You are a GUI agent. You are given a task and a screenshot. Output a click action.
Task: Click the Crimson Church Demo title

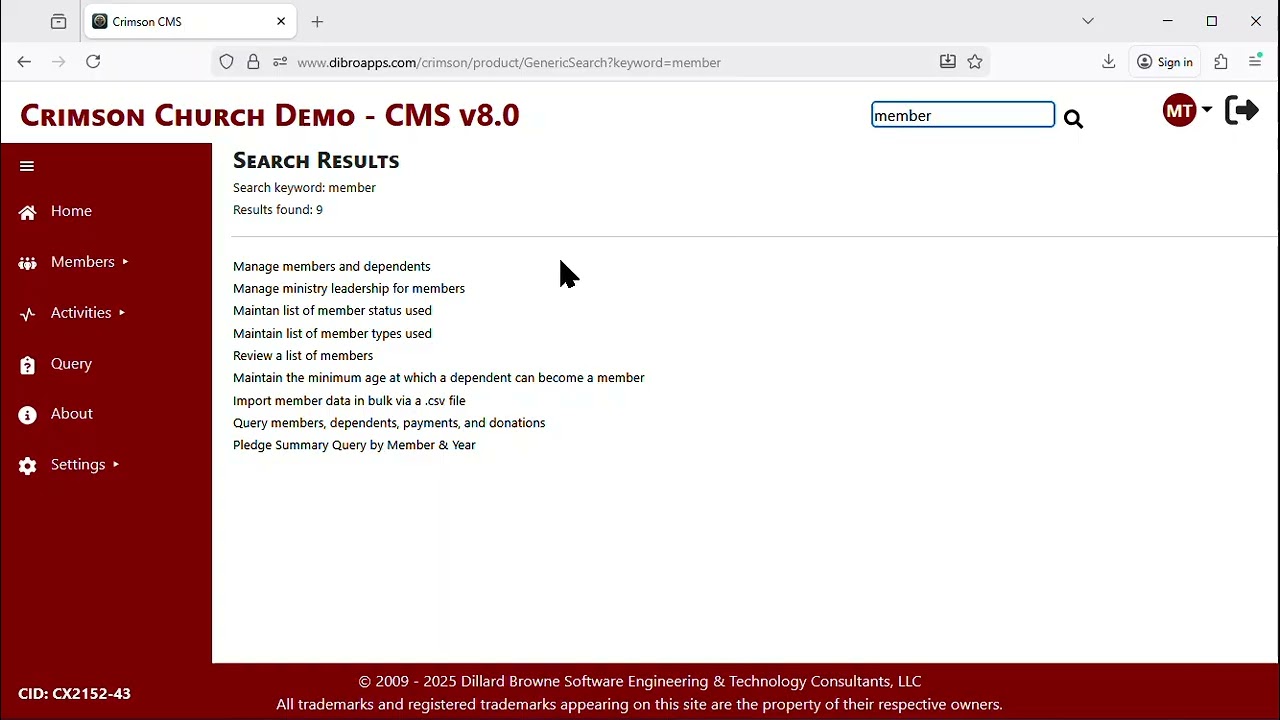tap(270, 115)
